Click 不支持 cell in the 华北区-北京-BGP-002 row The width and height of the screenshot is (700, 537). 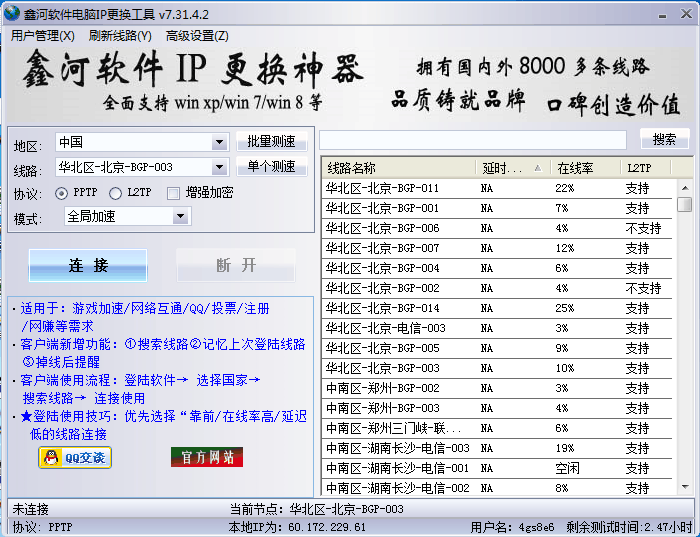pyautogui.click(x=643, y=288)
